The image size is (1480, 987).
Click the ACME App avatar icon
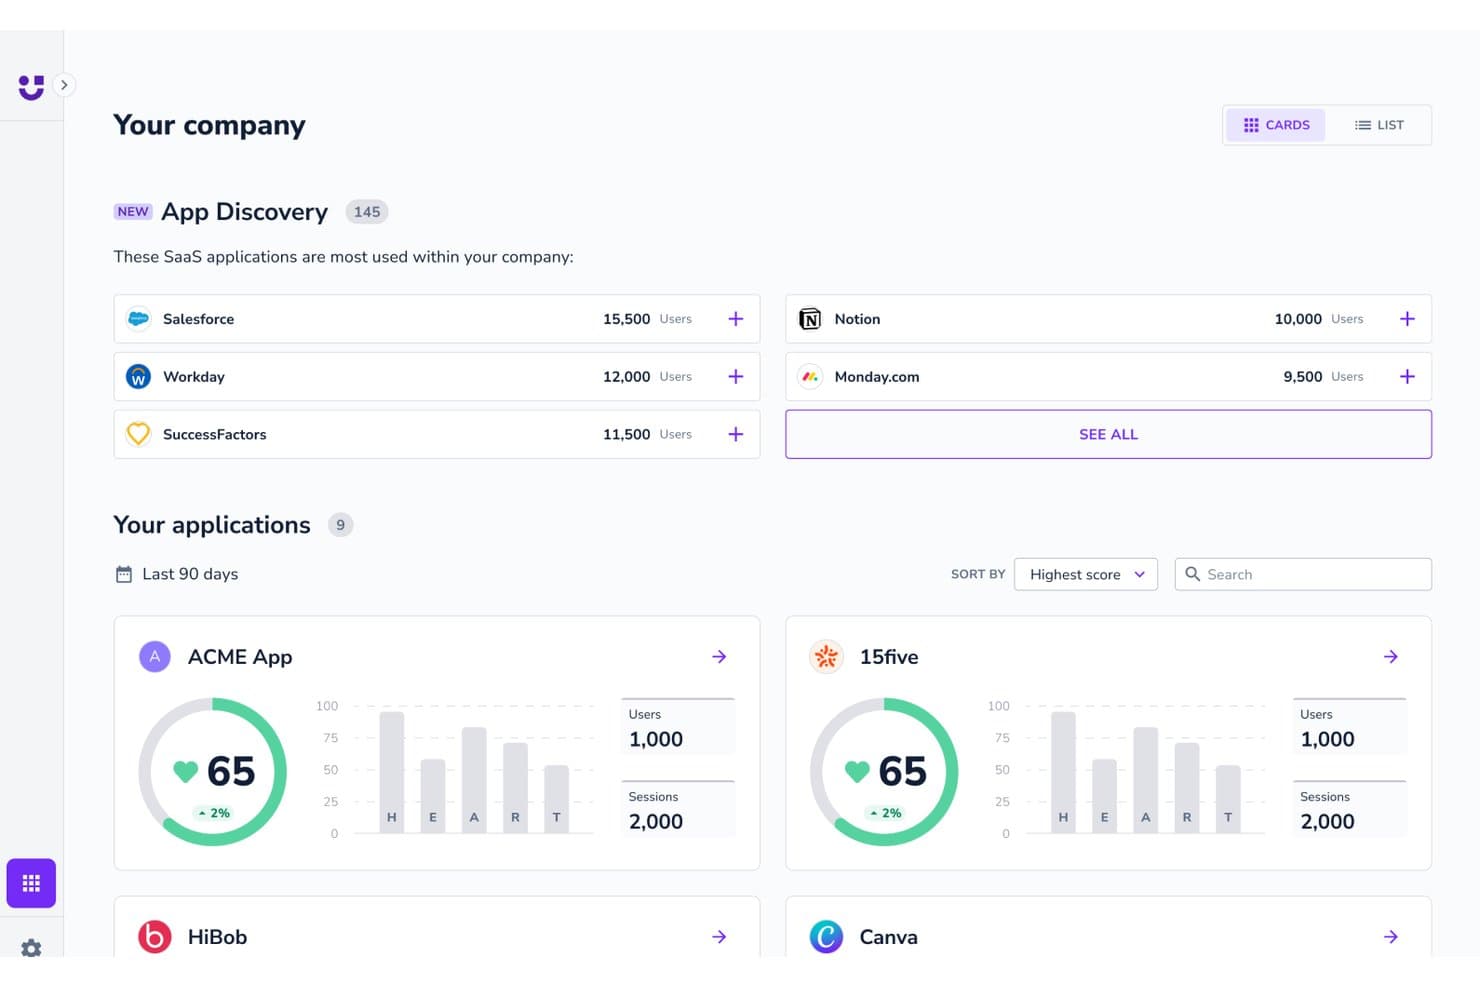(155, 657)
